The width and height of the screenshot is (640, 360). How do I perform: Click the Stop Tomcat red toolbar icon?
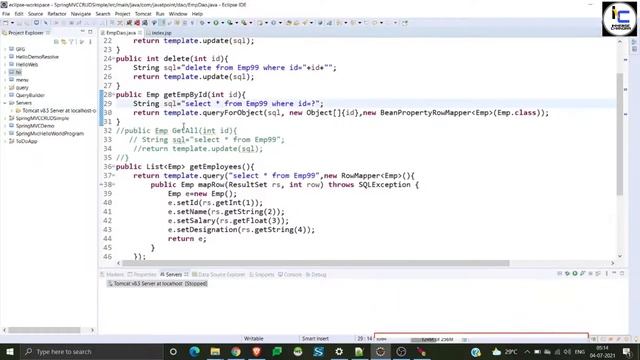(x=137, y=23)
